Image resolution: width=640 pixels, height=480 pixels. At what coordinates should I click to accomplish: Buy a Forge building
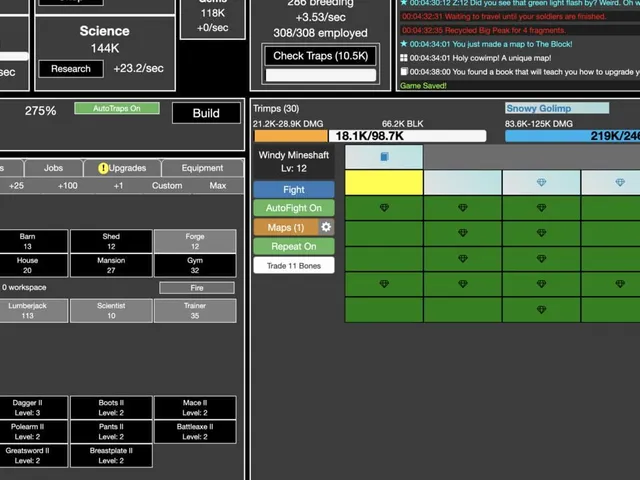(x=195, y=241)
